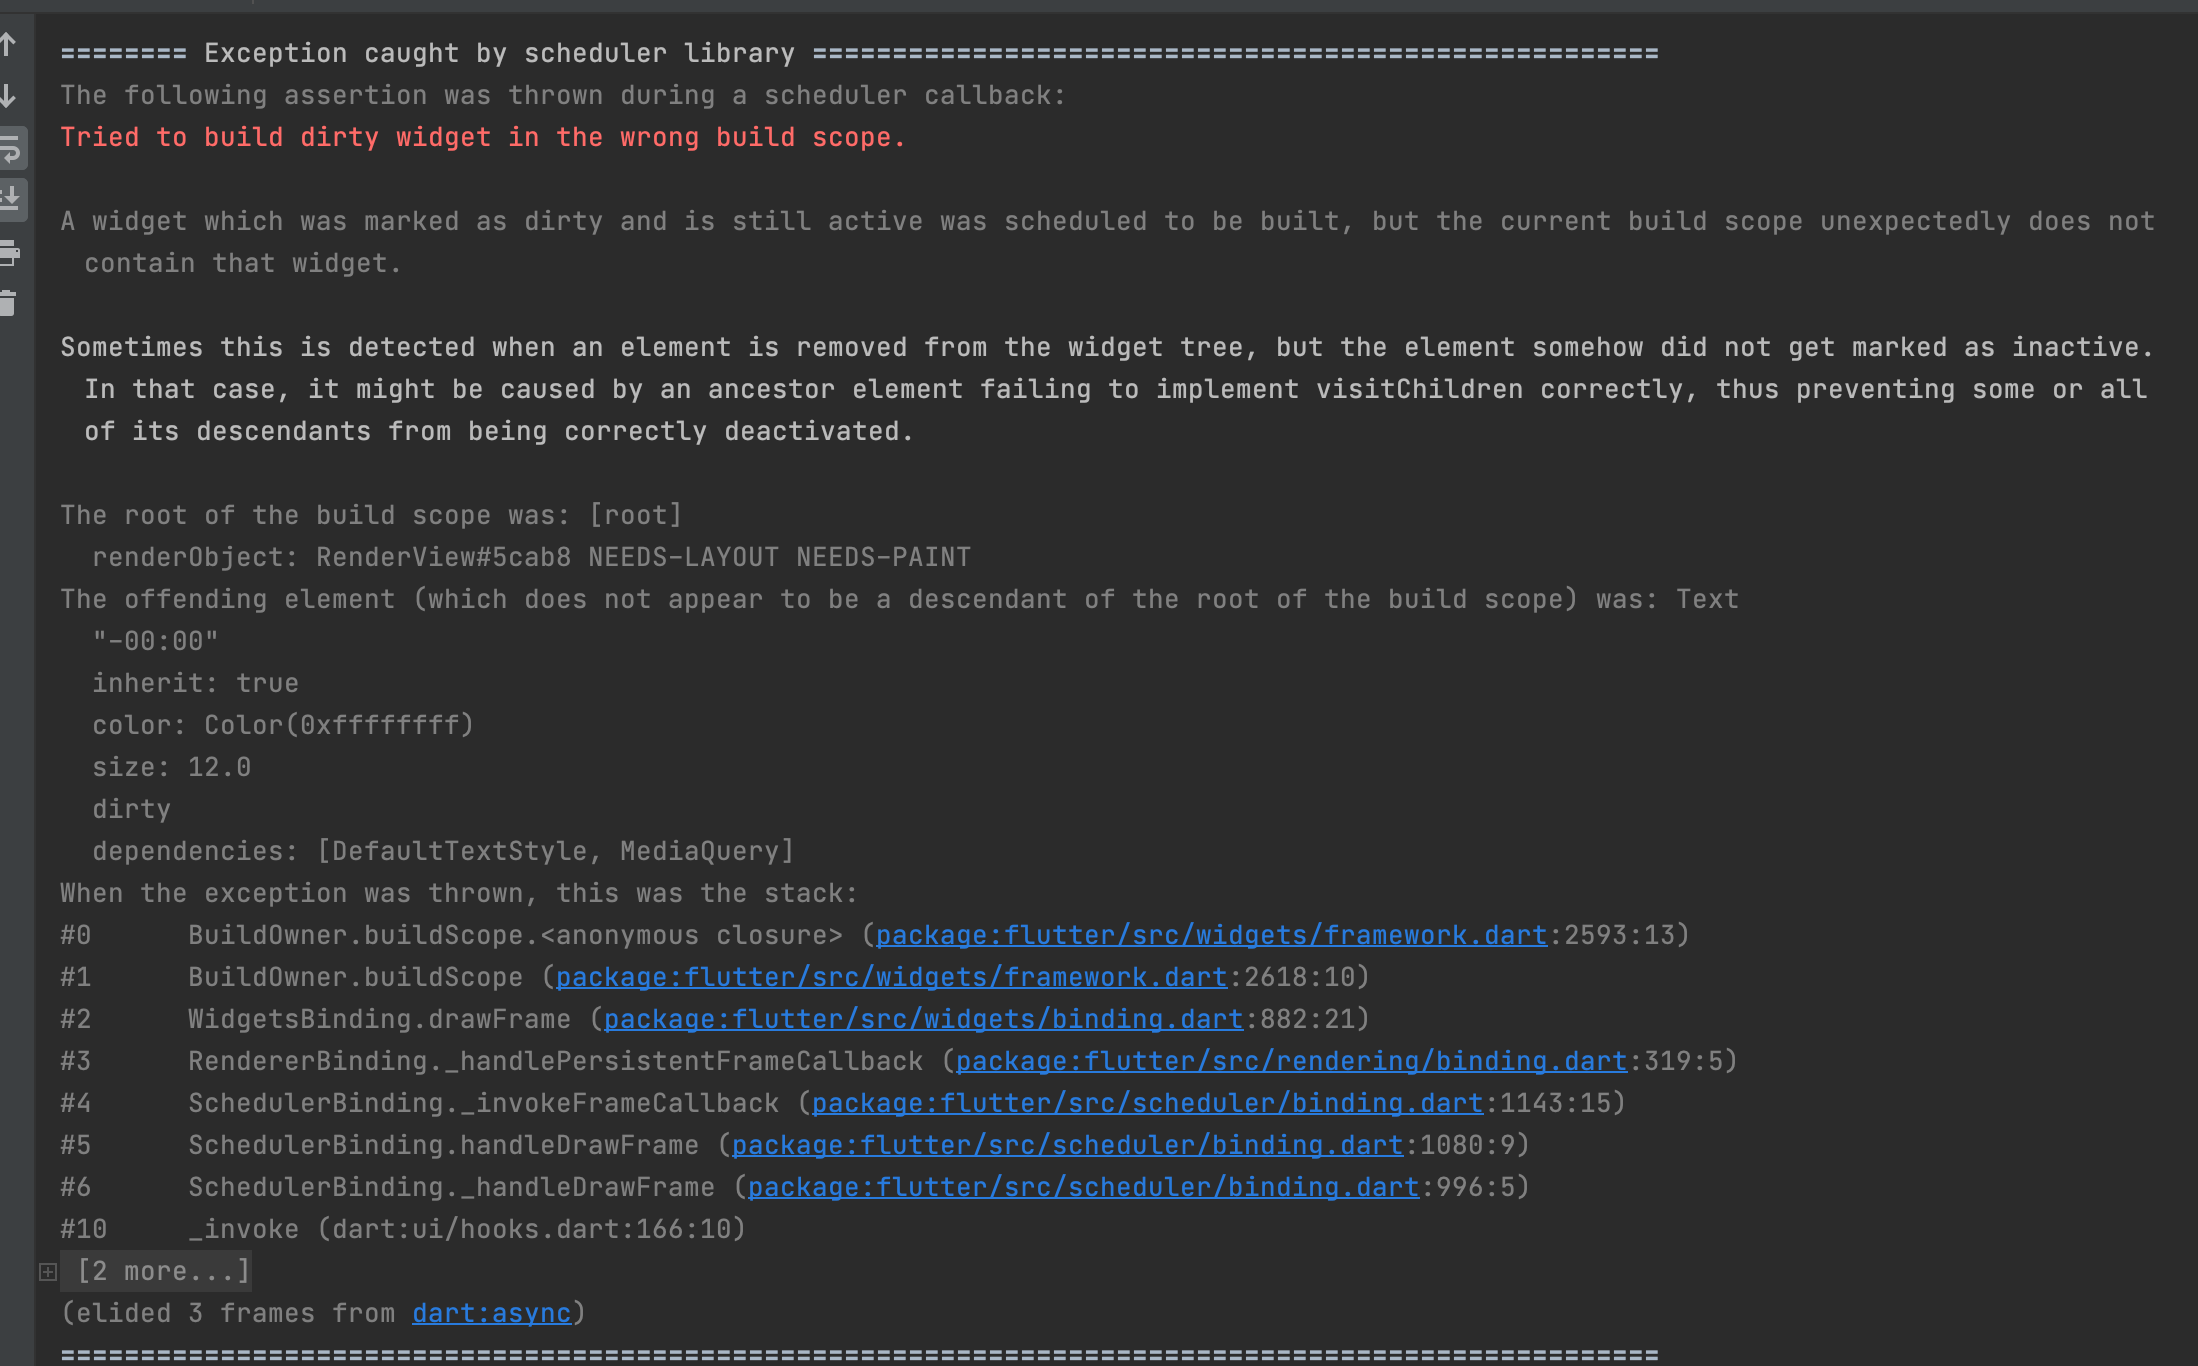Open widgets/binding.dart at line 882
Screen dimensions: 2198x1366
click(923, 1019)
